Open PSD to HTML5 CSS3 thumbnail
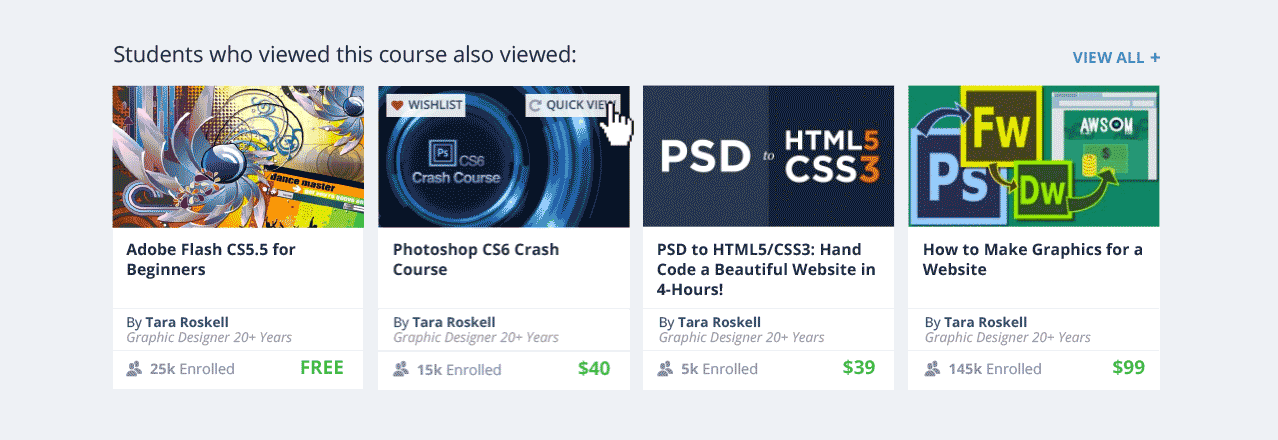The width and height of the screenshot is (1278, 440). (x=768, y=156)
